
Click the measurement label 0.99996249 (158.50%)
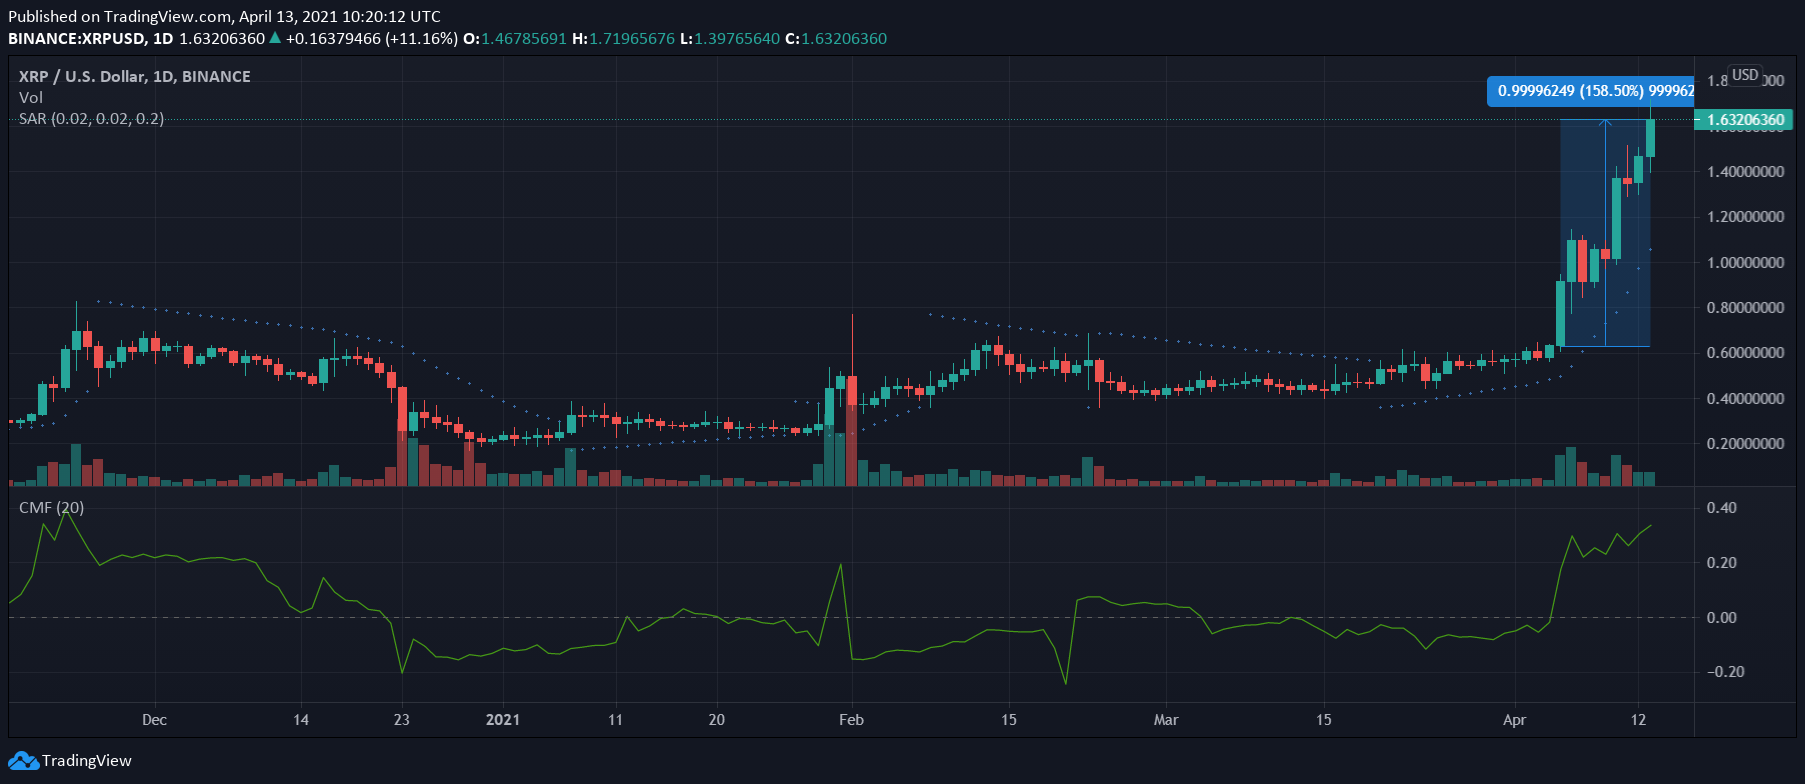1590,91
